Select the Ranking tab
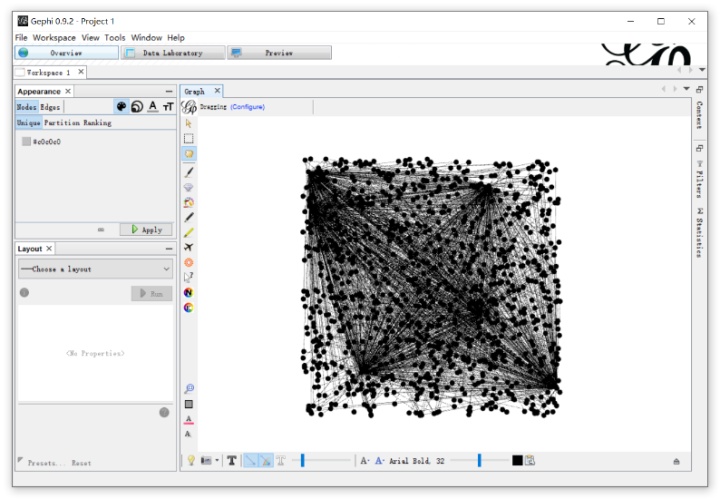Image resolution: width=720 pixels, height=499 pixels. click(97, 123)
